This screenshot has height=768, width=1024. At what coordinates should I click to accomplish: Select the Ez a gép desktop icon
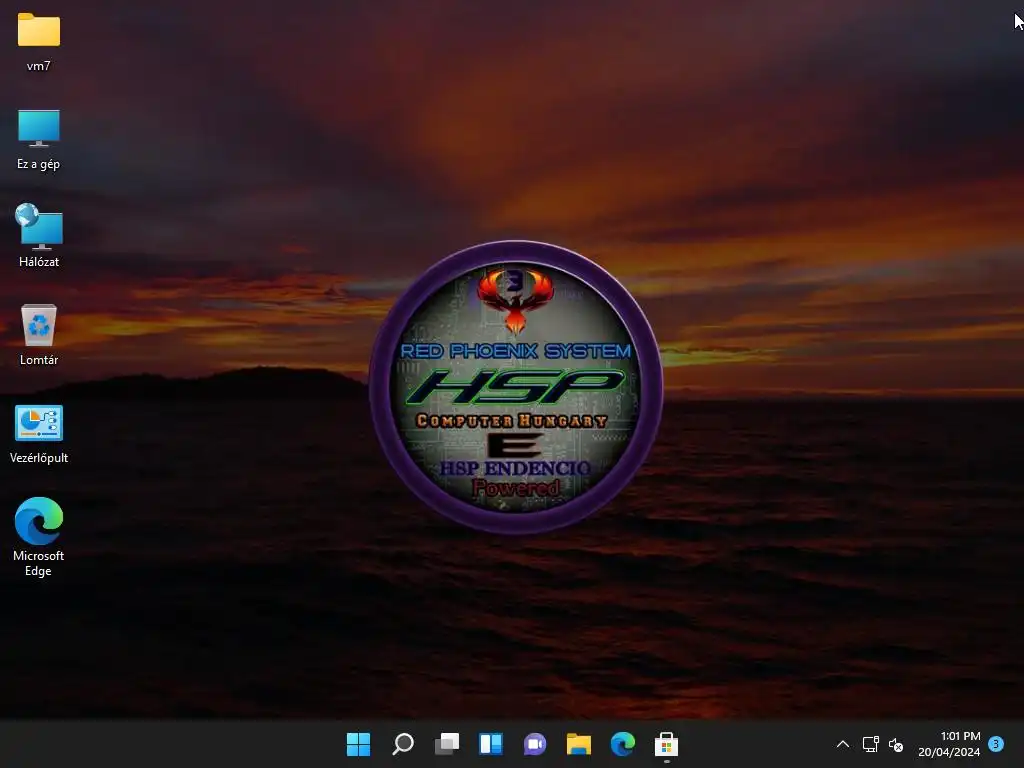coord(39,139)
